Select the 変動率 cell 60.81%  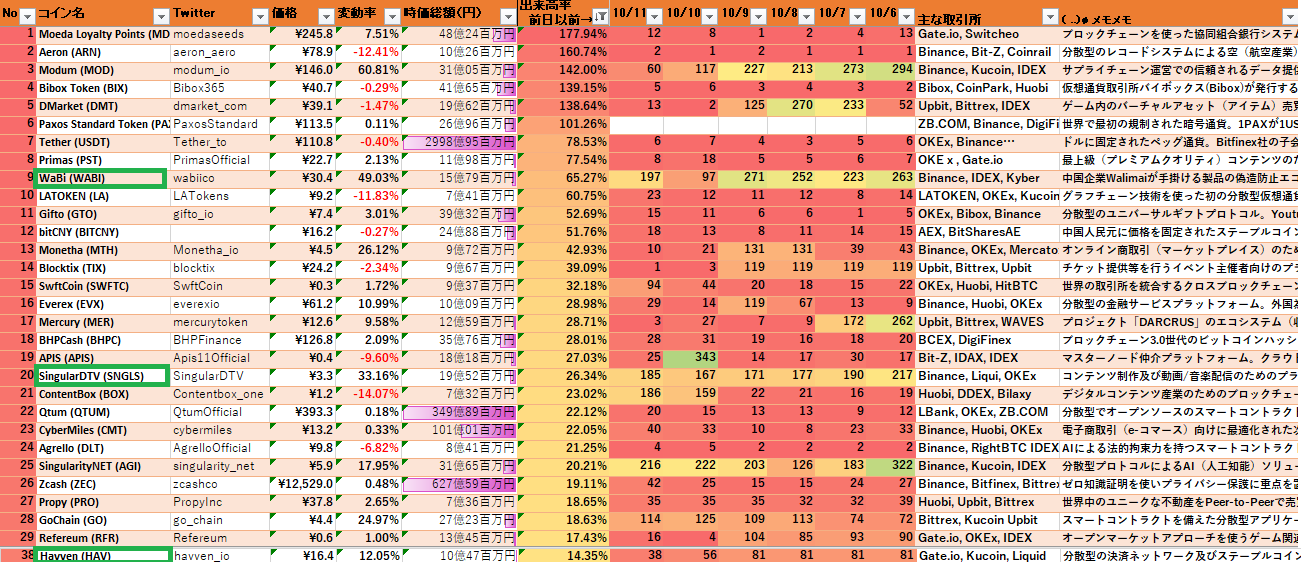click(369, 70)
